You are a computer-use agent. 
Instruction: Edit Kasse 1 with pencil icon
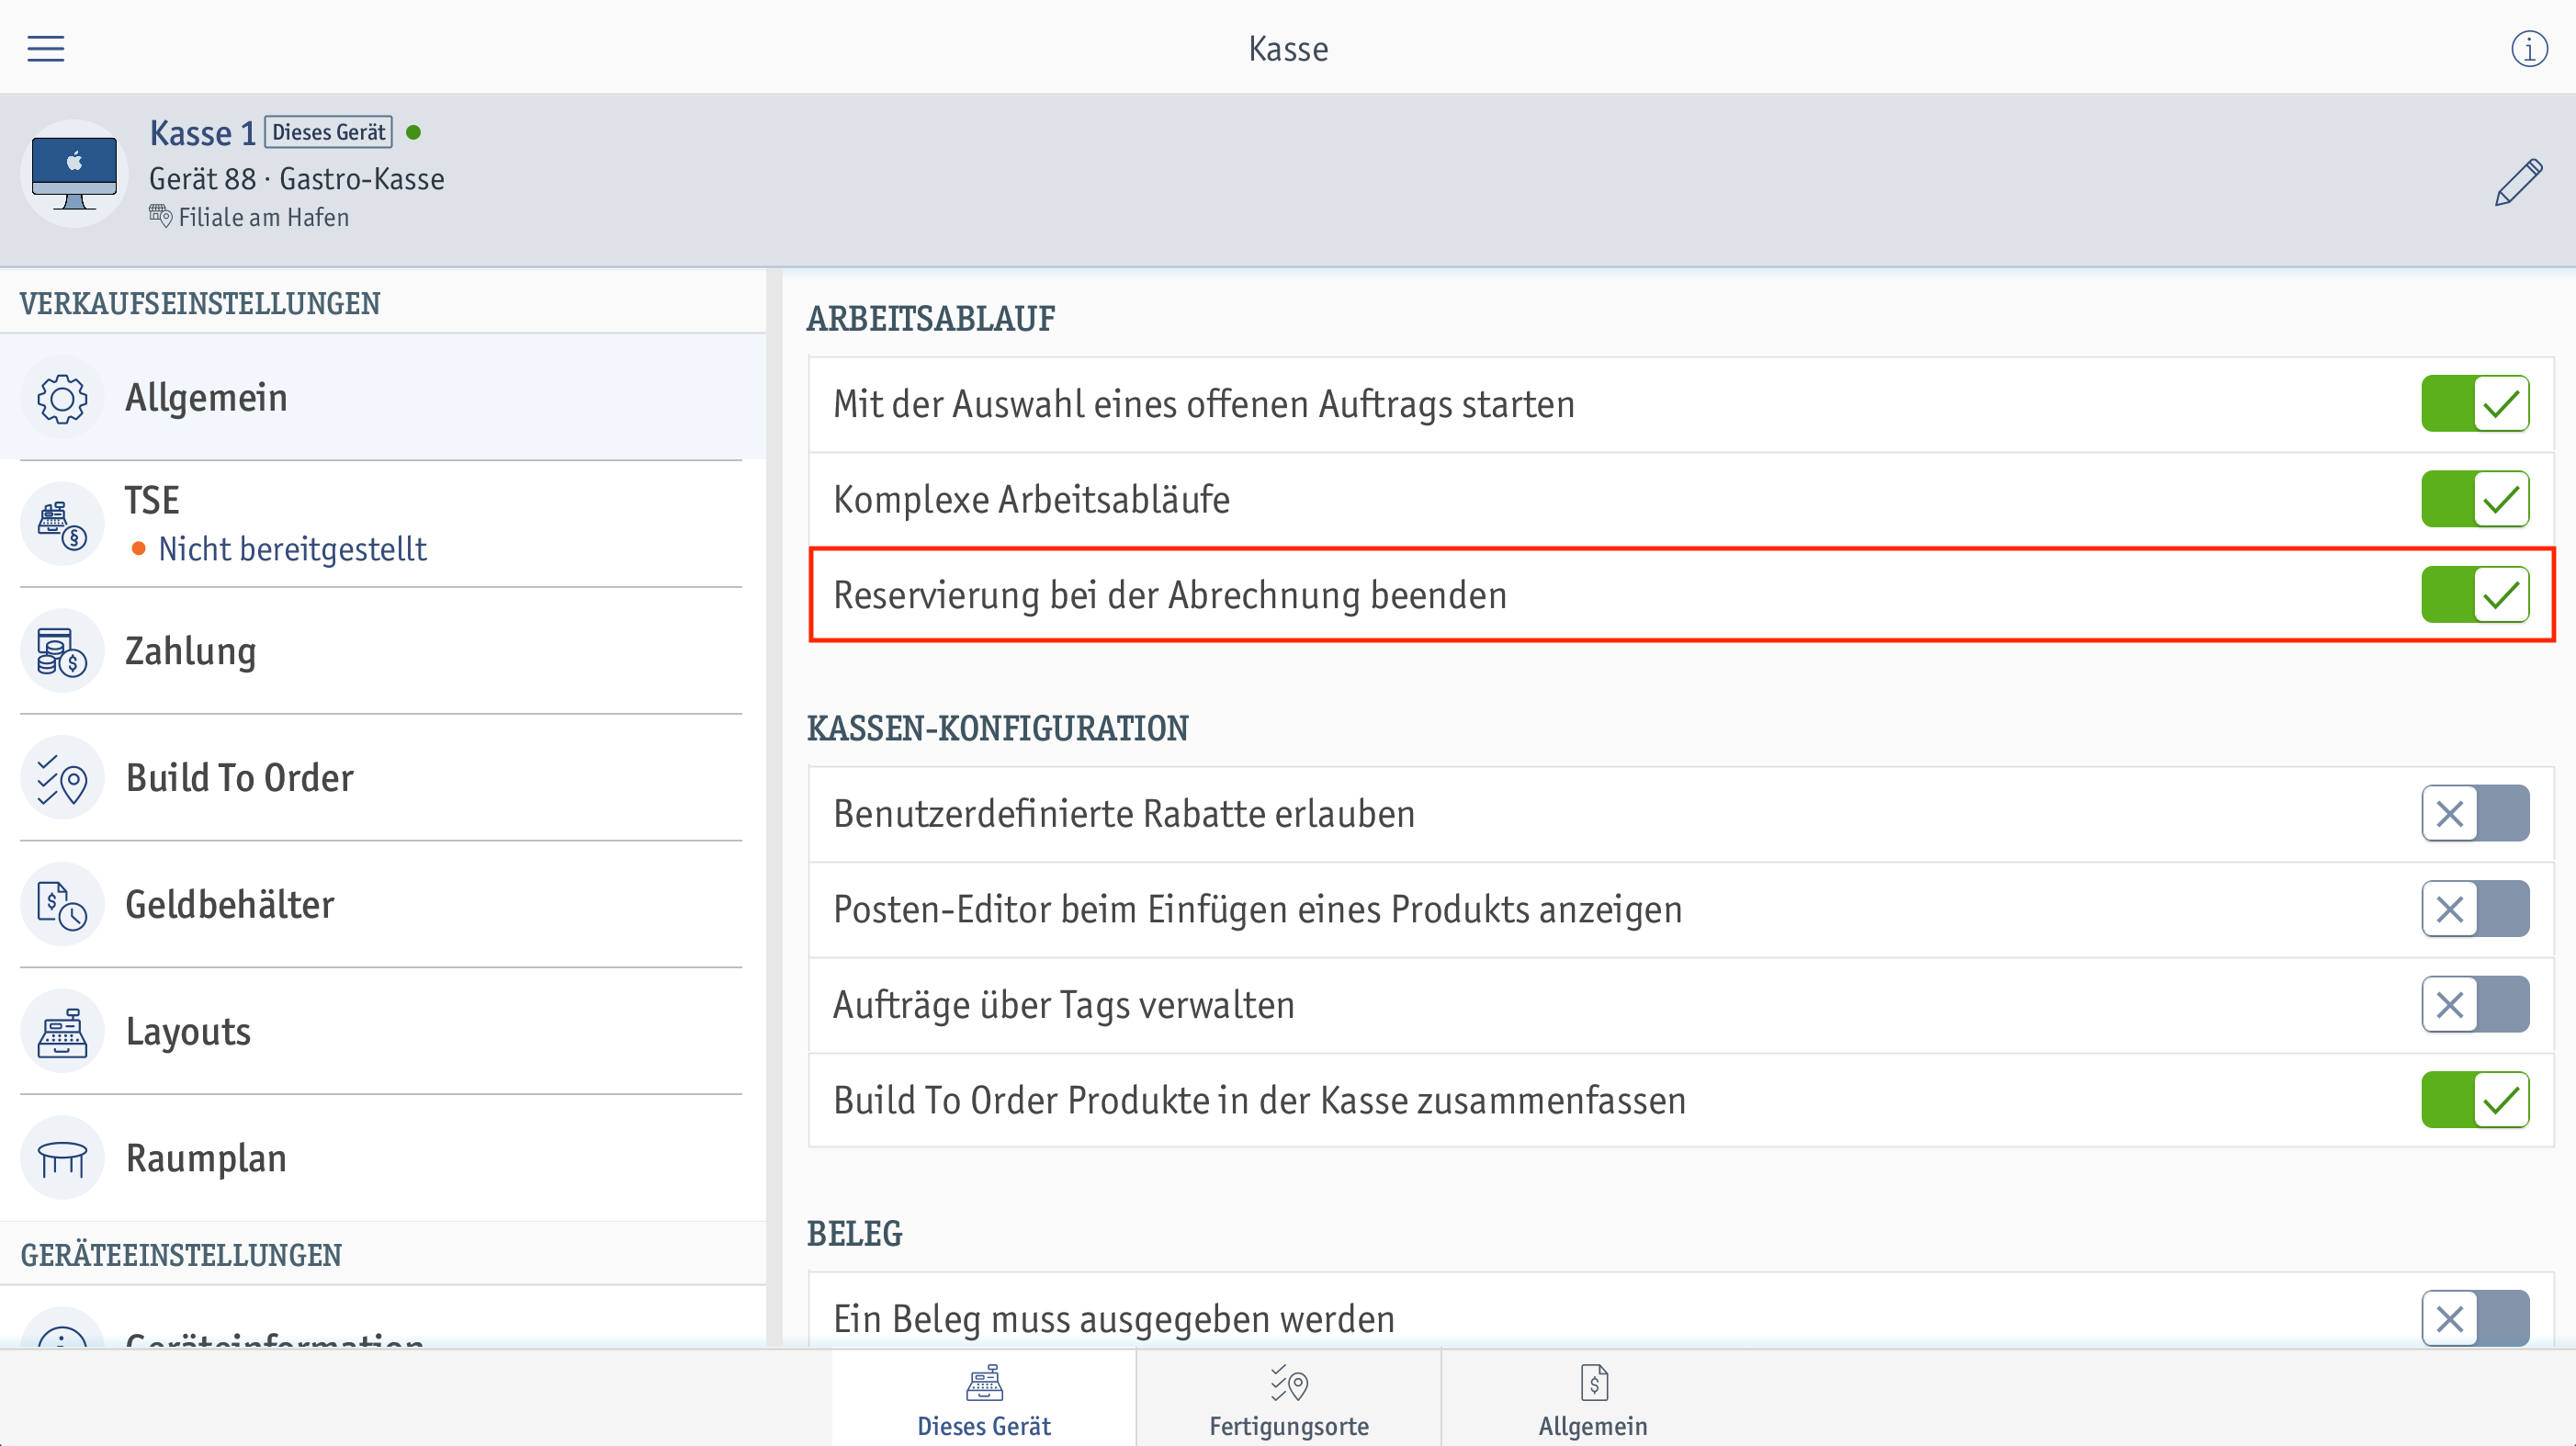tap(2518, 182)
